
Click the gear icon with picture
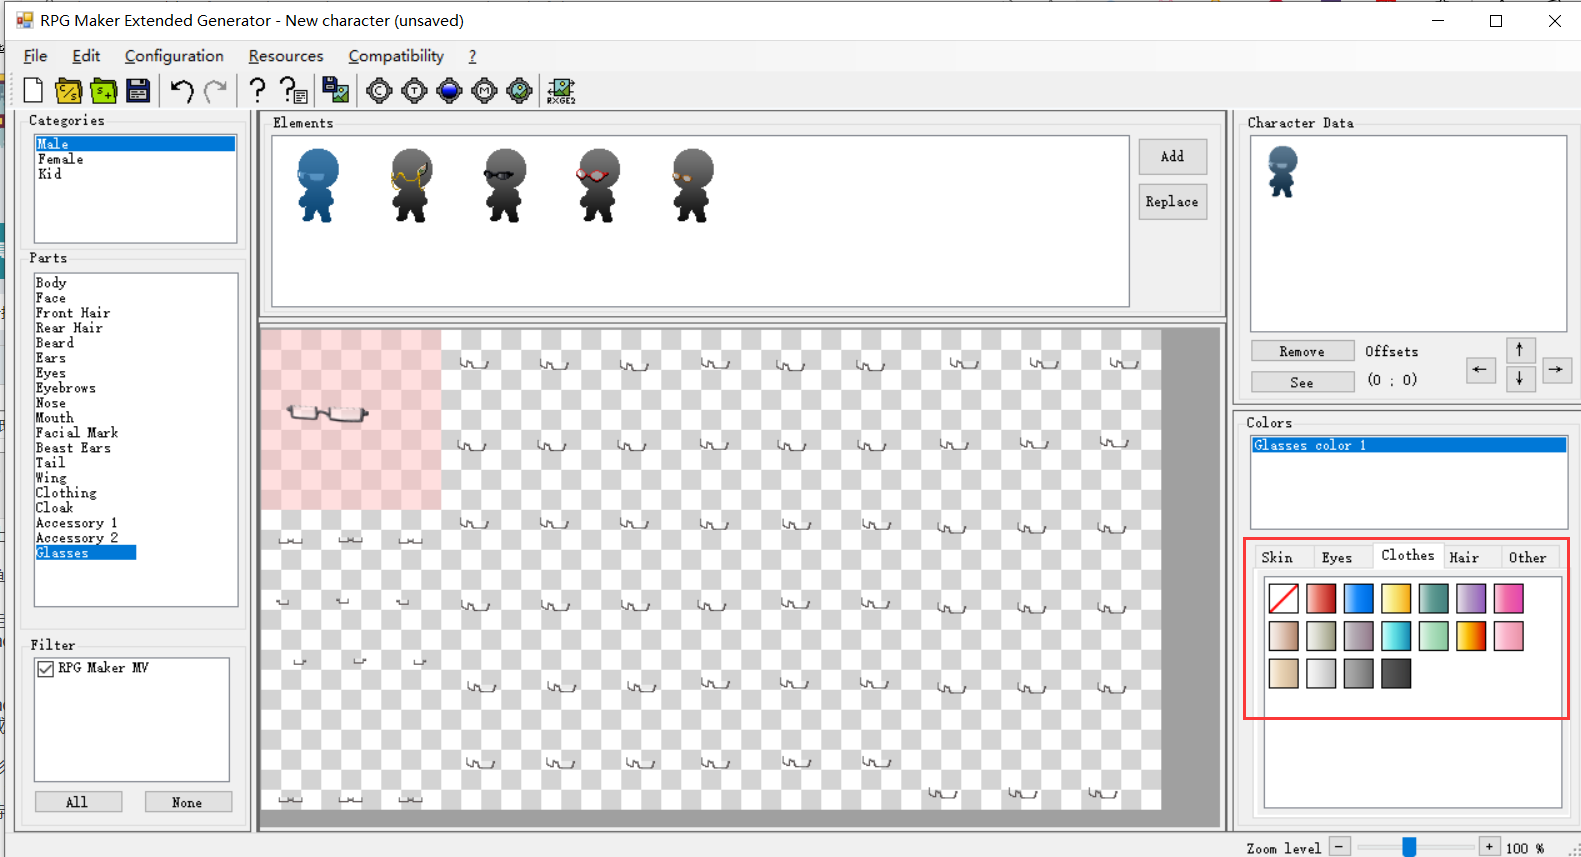pos(519,91)
